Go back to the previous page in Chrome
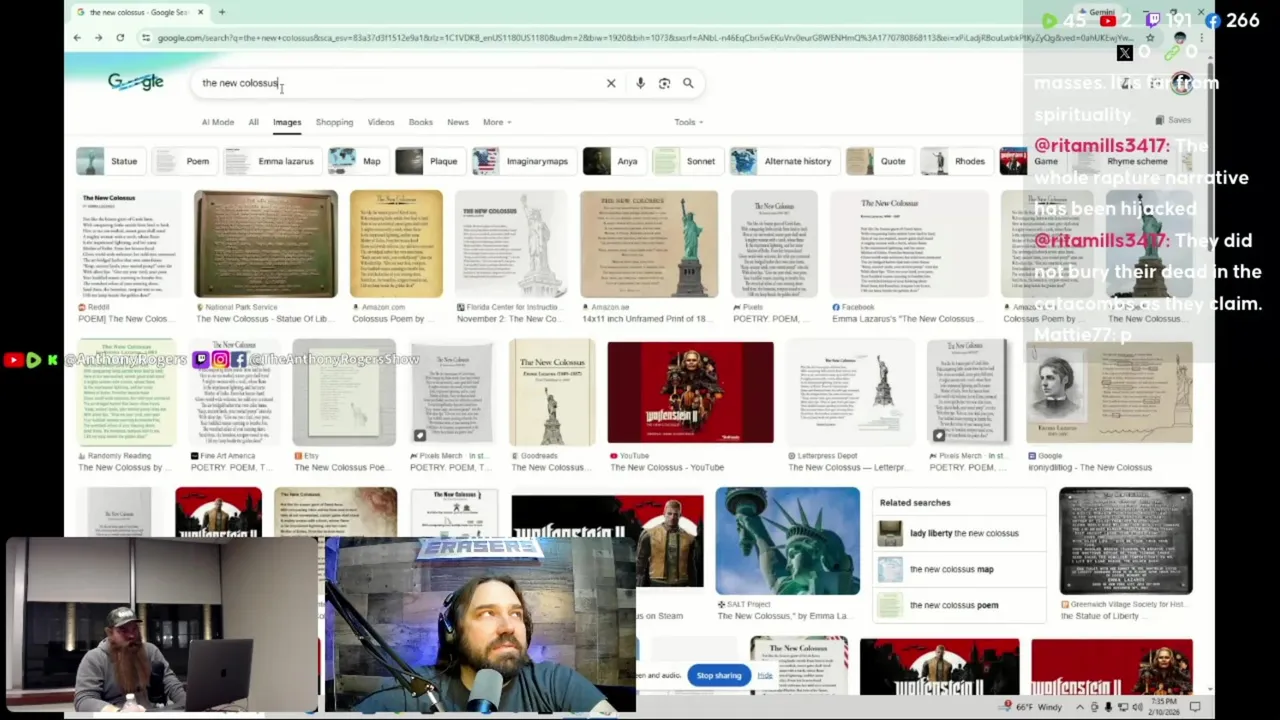Screen dimensions: 1280x720 click(x=77, y=38)
